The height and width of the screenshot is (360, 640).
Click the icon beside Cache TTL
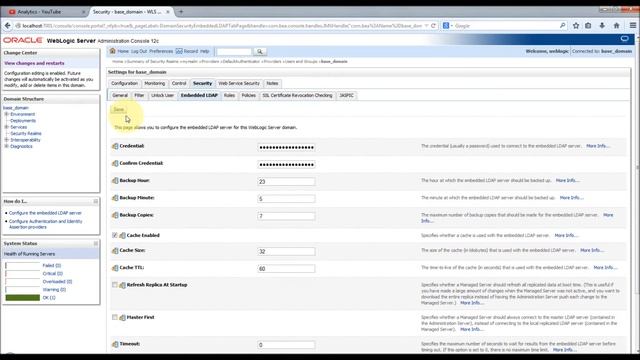[115, 268]
